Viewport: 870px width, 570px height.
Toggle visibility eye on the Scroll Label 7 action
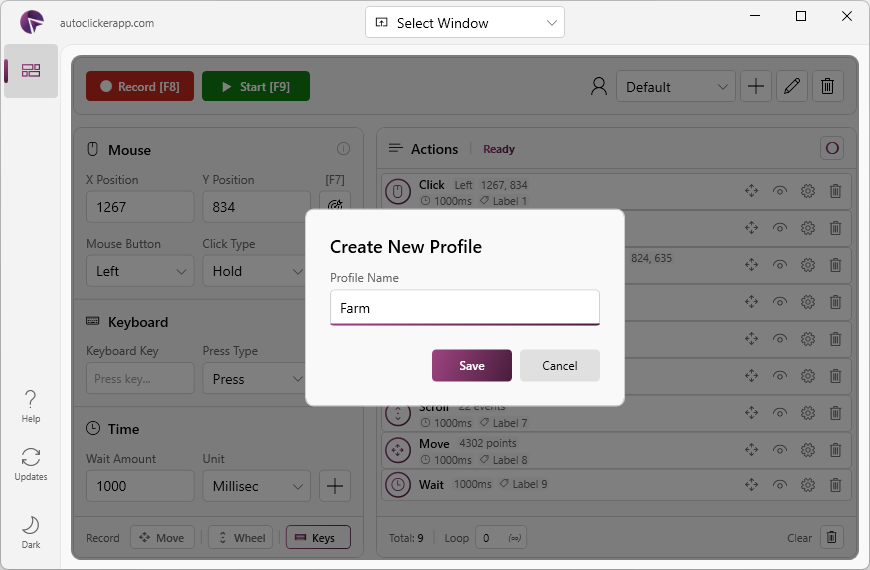(780, 413)
